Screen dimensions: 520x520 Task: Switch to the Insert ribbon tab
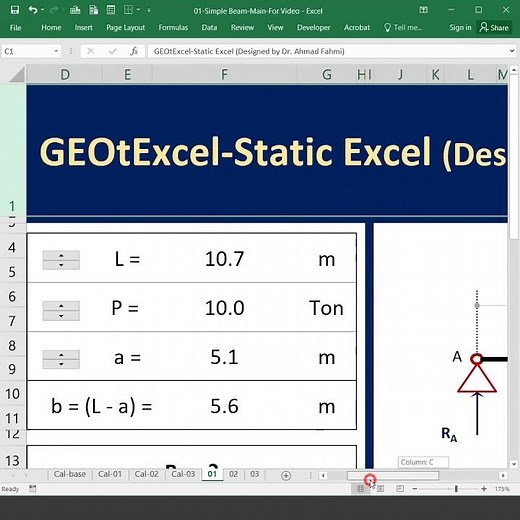(83, 28)
